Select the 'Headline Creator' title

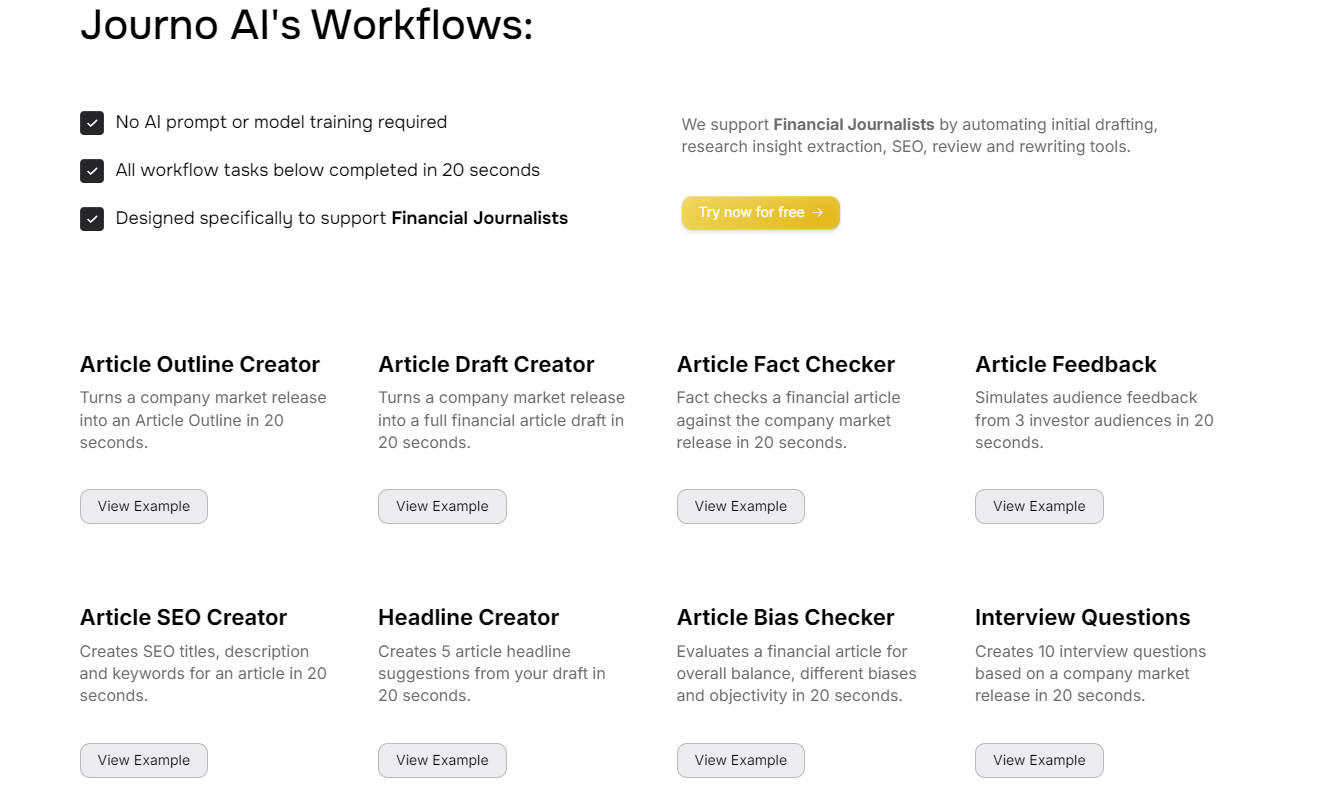(x=468, y=618)
